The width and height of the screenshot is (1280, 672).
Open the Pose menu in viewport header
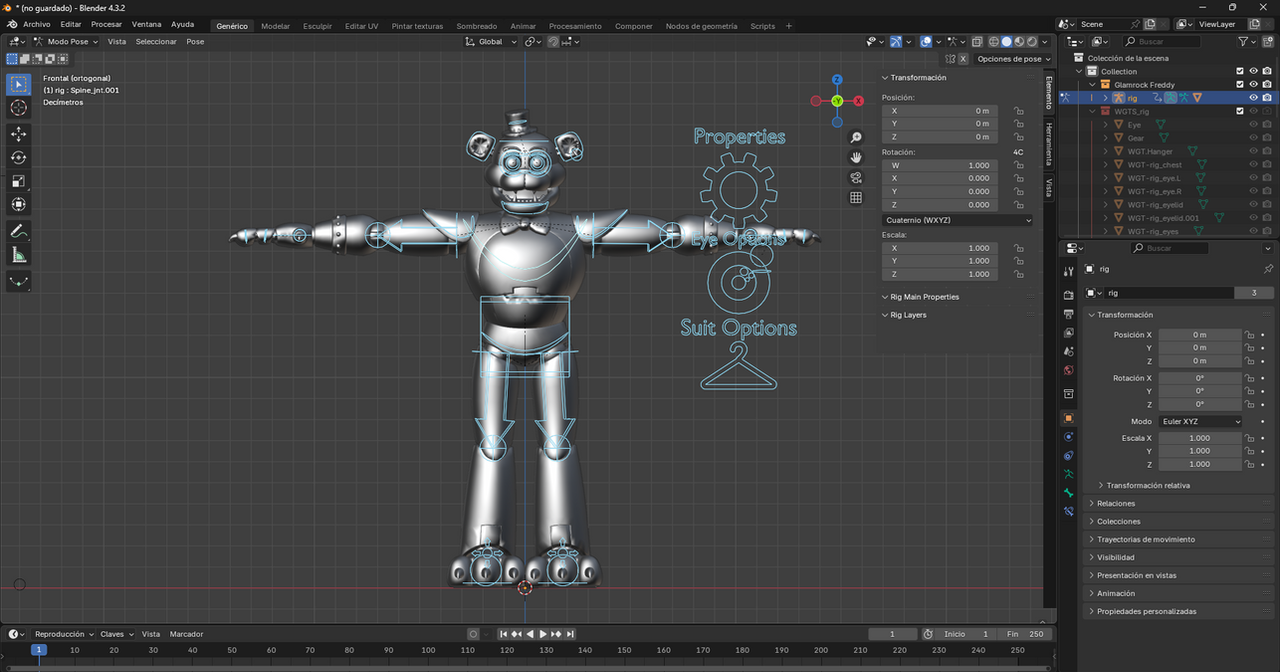tap(195, 41)
